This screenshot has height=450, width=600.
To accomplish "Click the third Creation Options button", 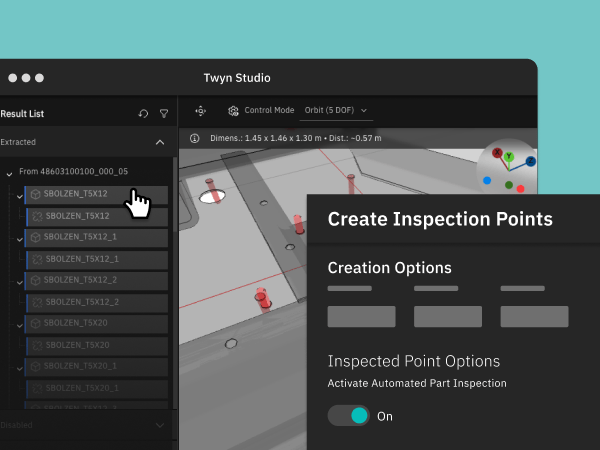I will 534,317.
